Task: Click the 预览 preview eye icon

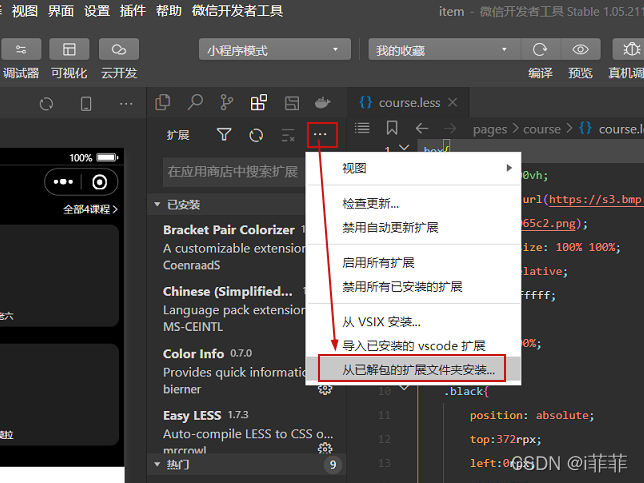Action: (580, 50)
